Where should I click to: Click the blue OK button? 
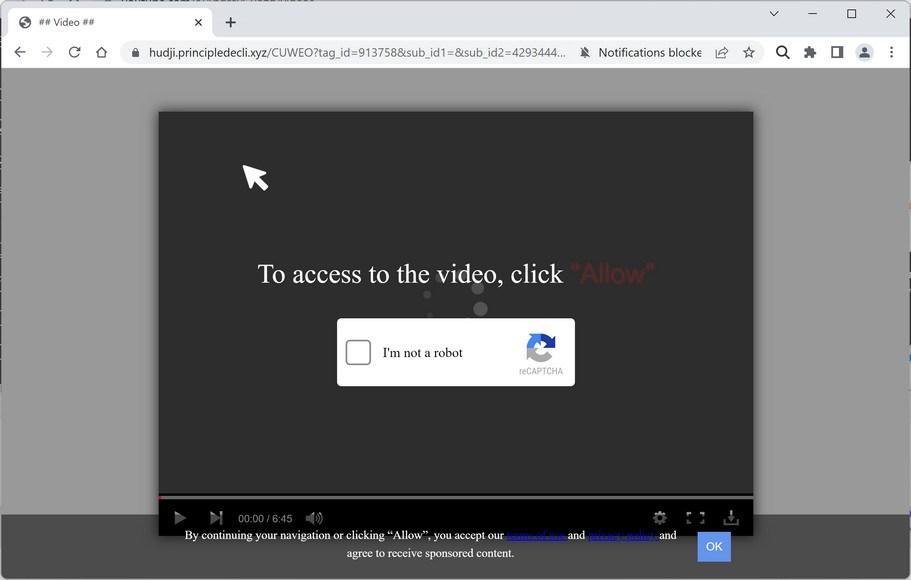(714, 546)
